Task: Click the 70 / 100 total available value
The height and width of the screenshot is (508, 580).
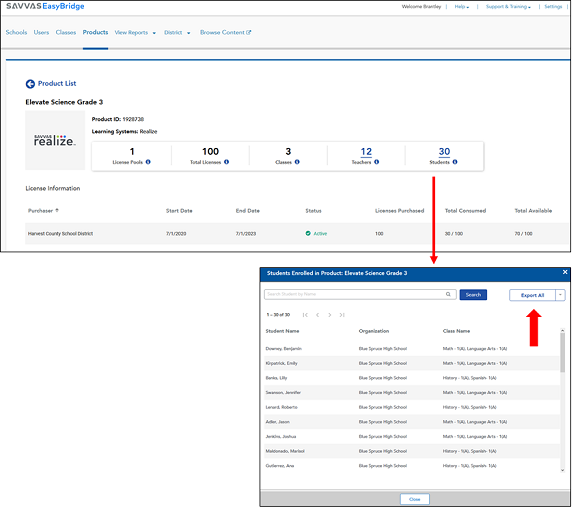Action: 523,233
